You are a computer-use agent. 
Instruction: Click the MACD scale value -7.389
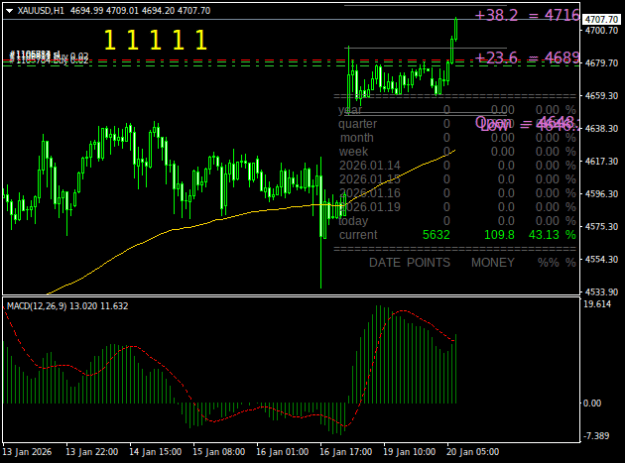(596, 436)
